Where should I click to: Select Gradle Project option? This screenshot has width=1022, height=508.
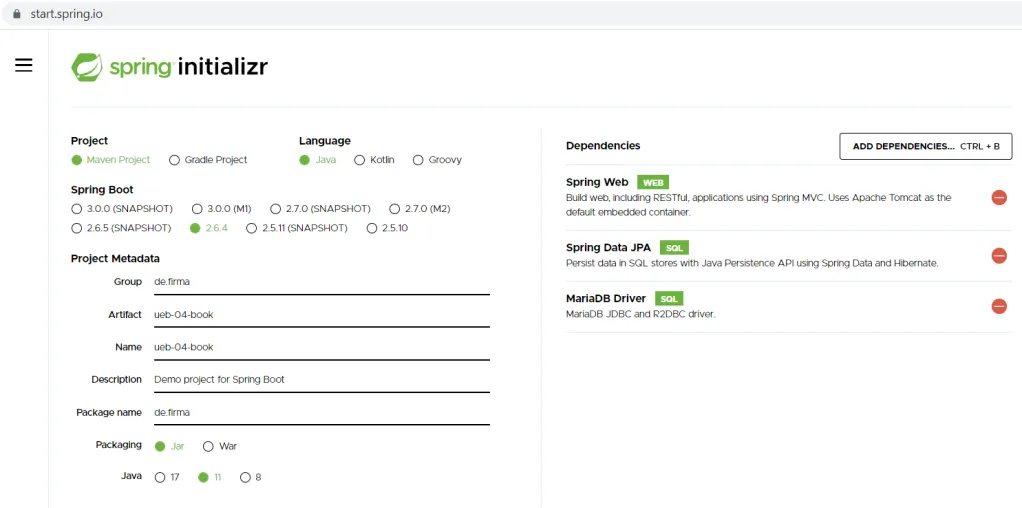pos(208,160)
